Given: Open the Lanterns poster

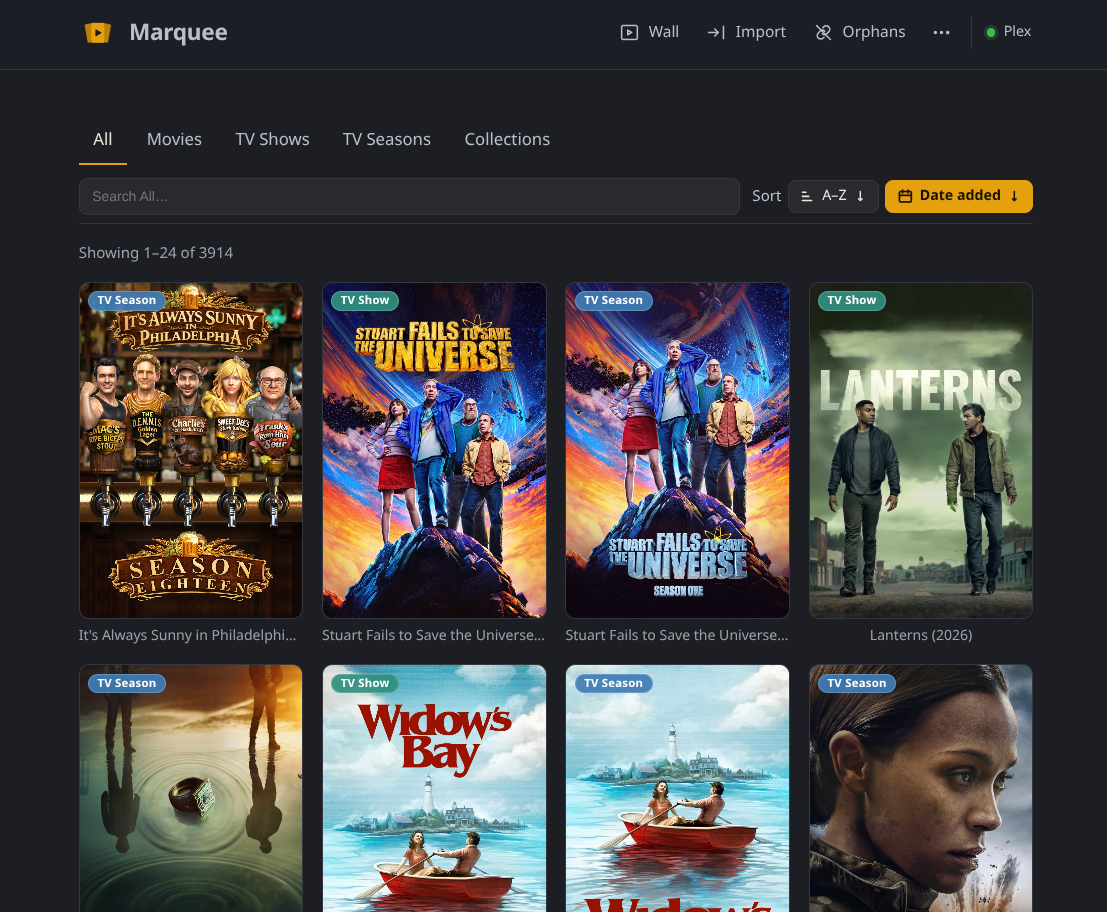Looking at the screenshot, I should click(x=921, y=450).
